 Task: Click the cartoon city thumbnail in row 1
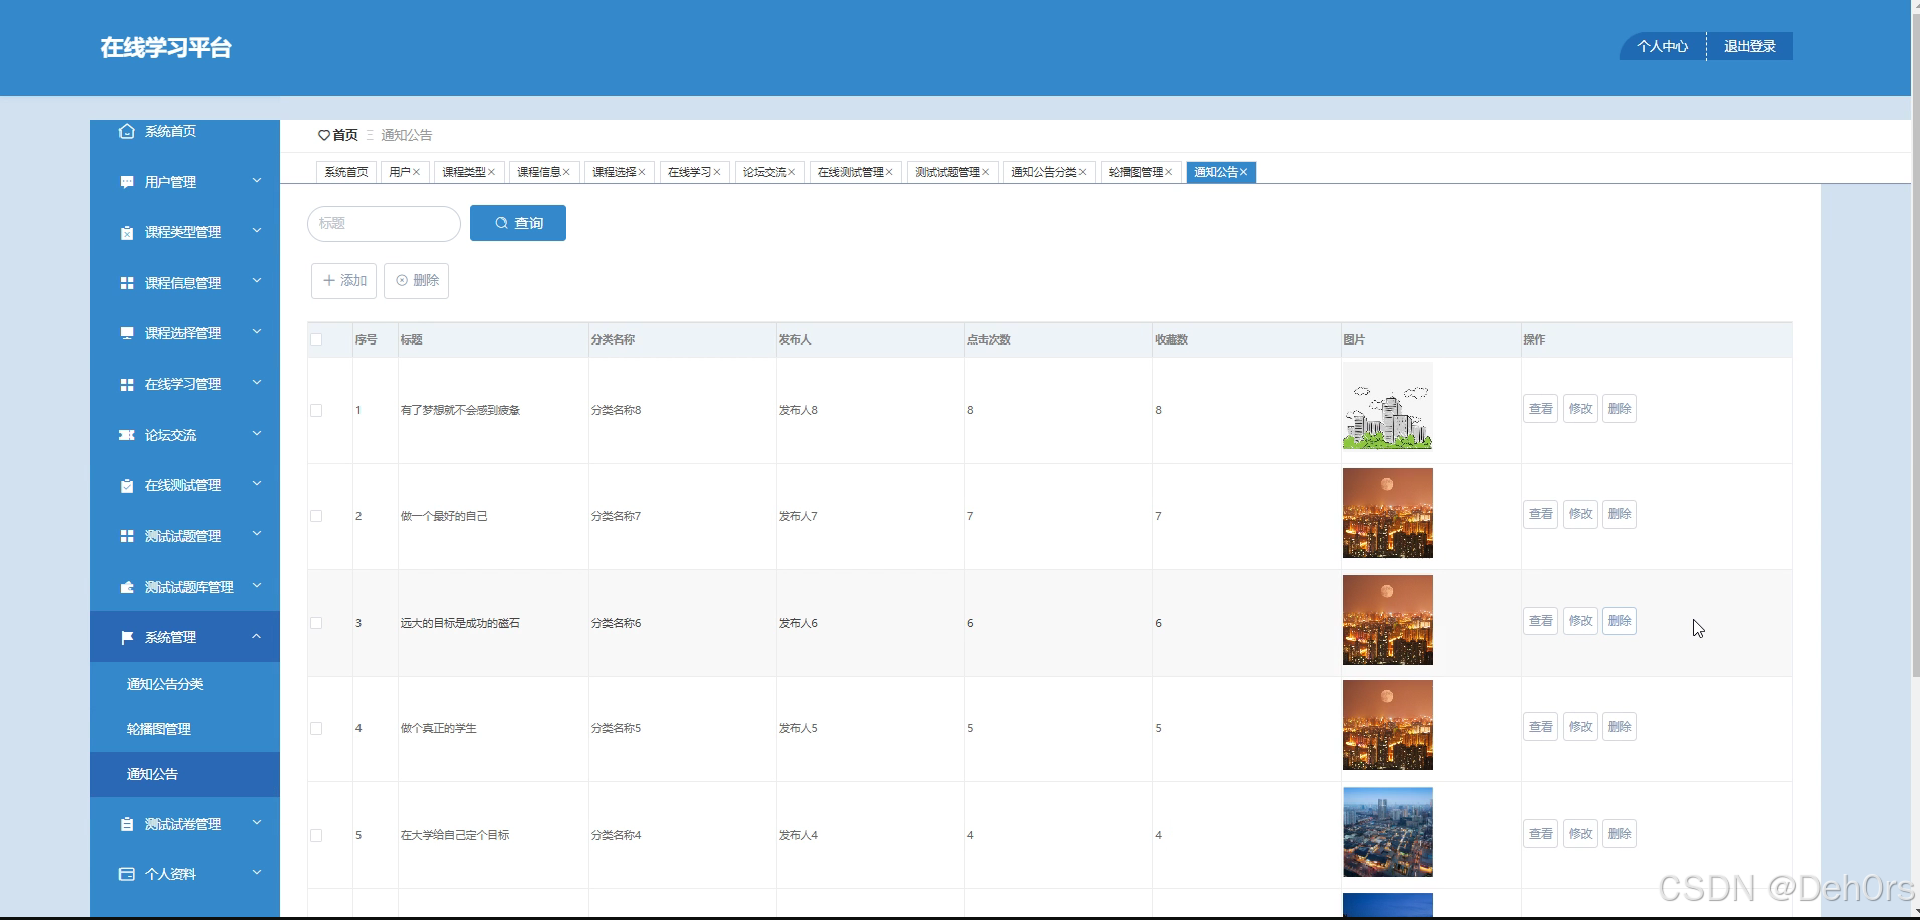[x=1387, y=406]
